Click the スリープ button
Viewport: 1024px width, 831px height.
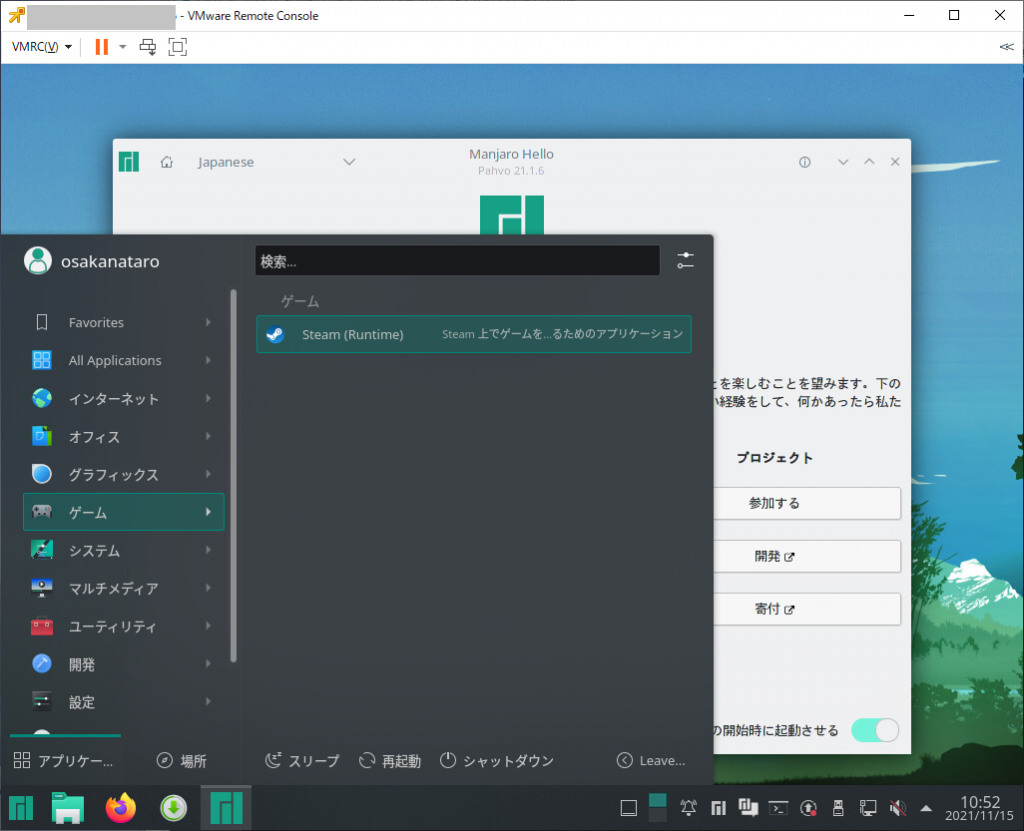[x=302, y=760]
